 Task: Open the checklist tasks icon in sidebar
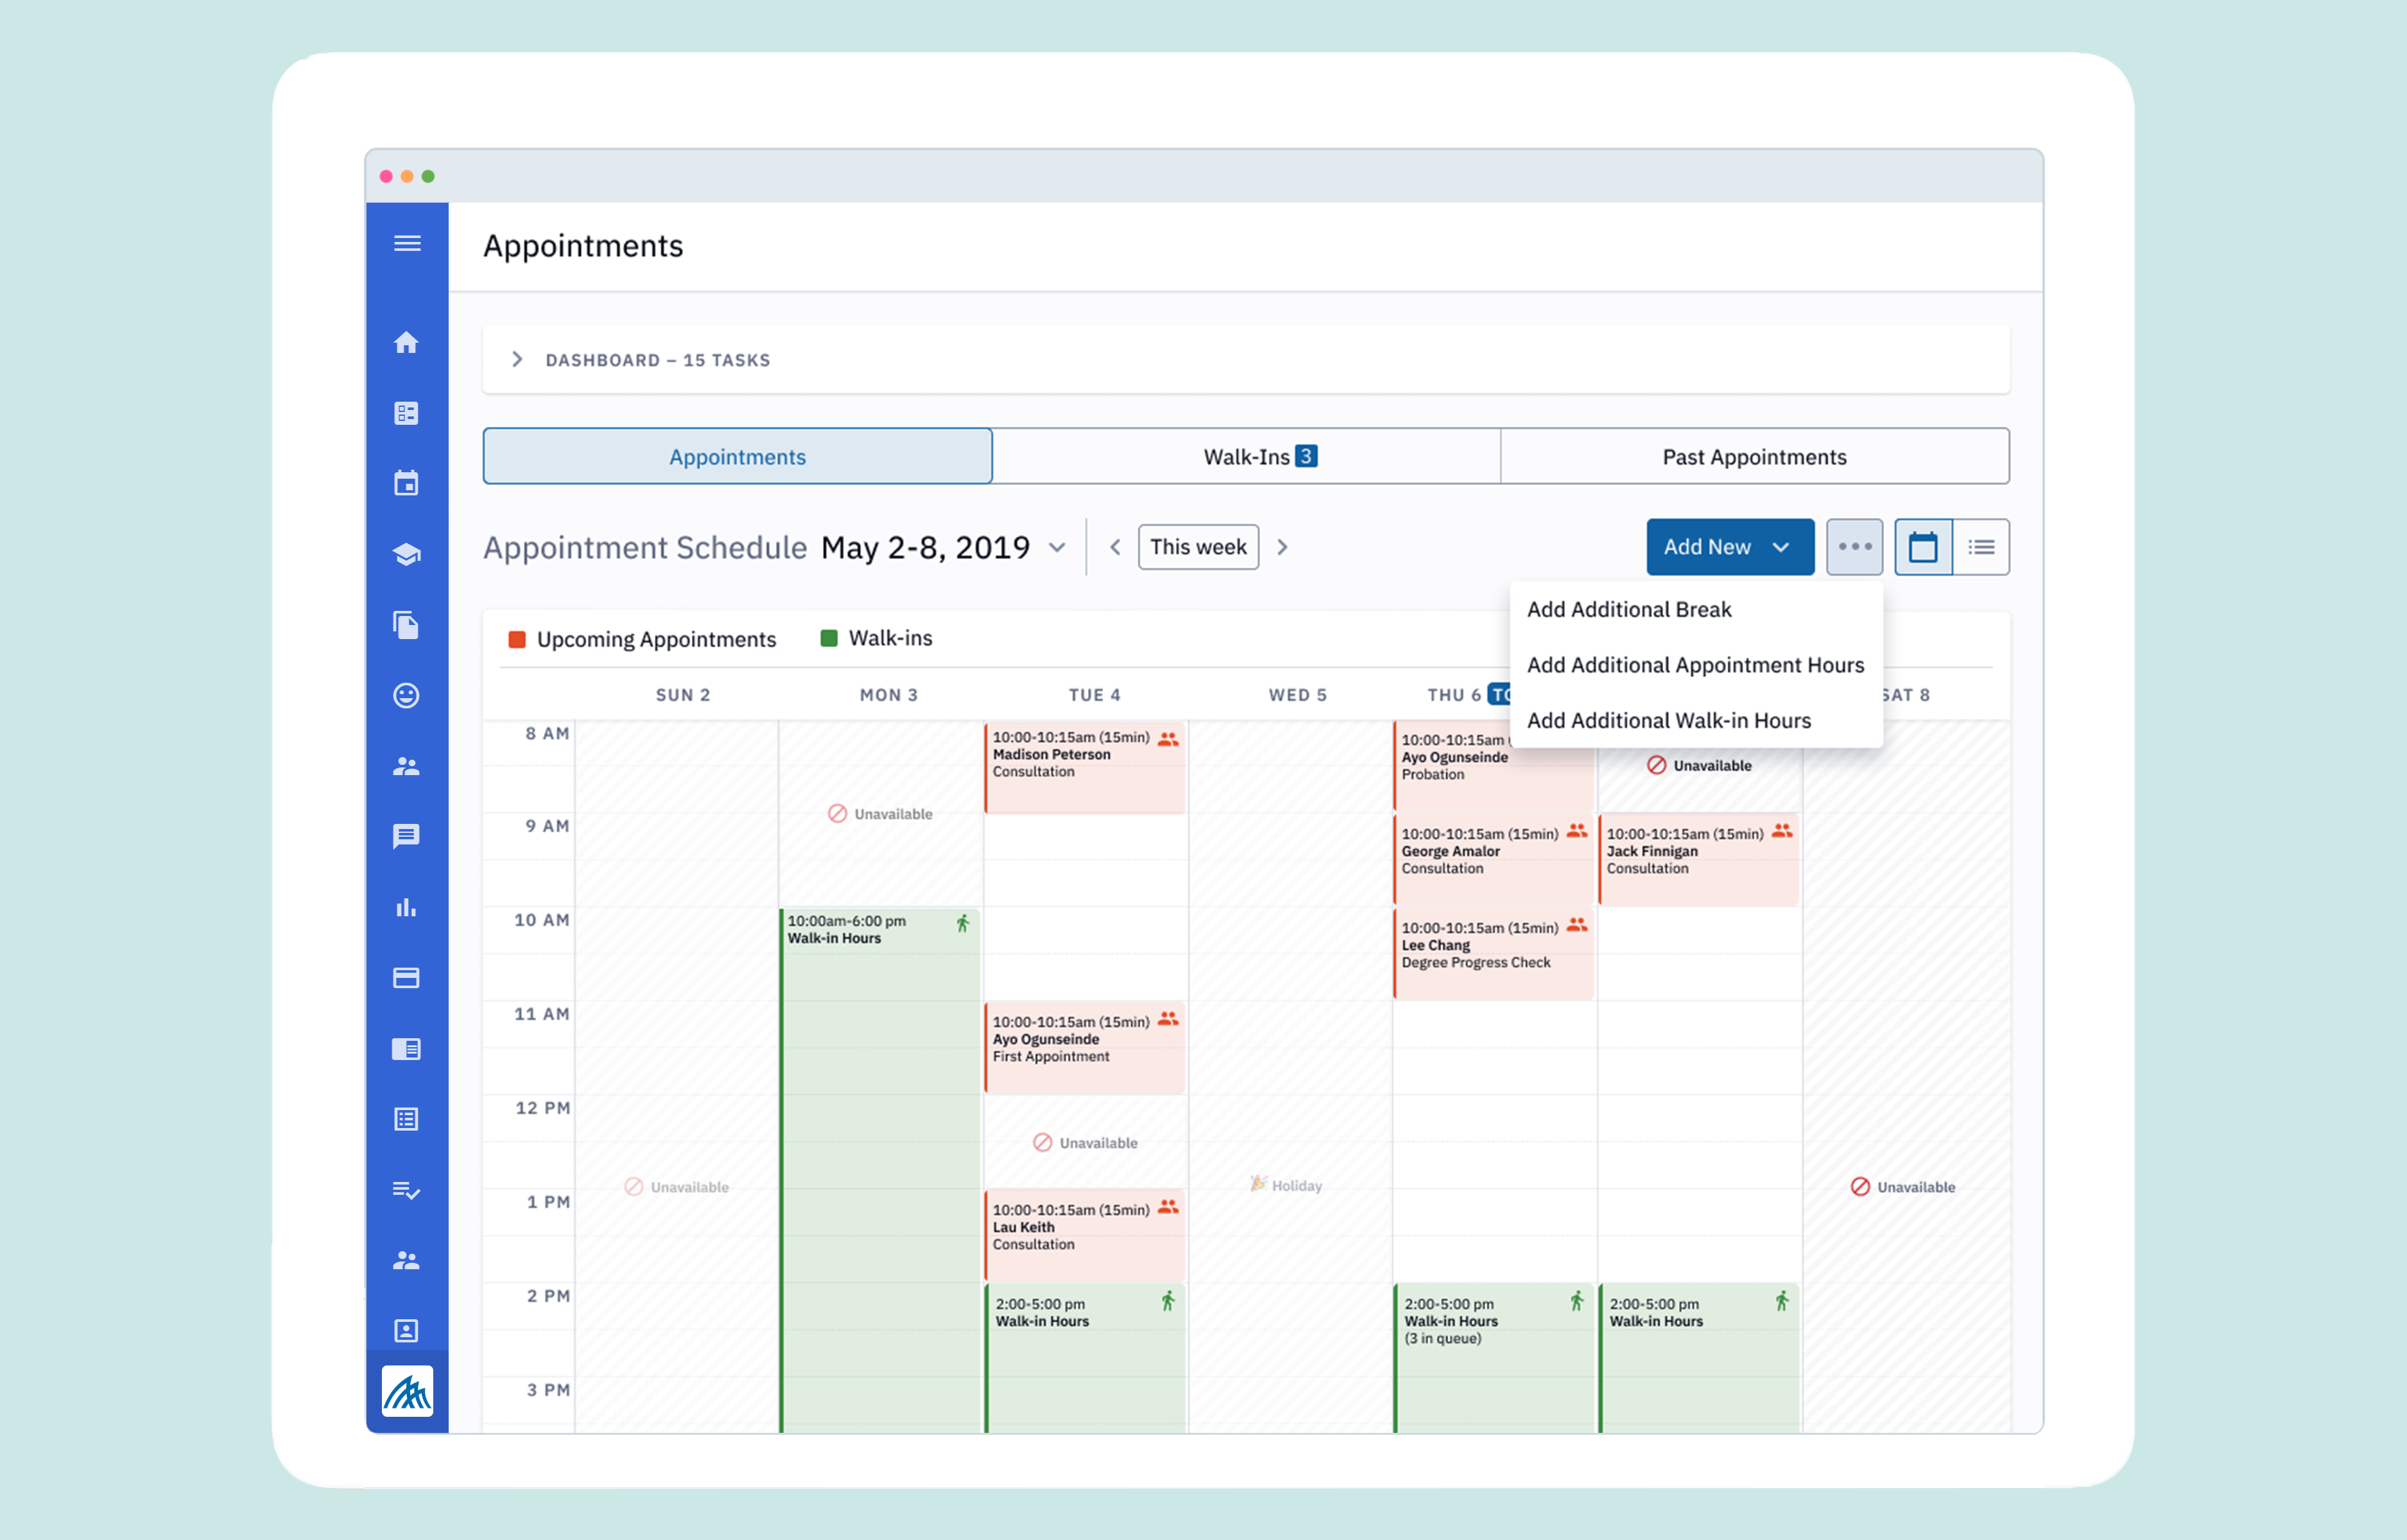pos(406,1190)
